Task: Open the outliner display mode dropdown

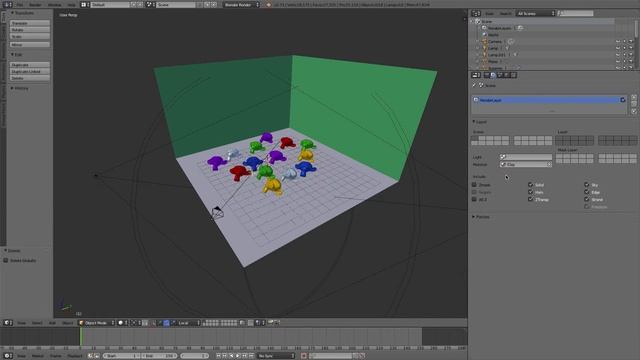Action: pyautogui.click(x=535, y=13)
